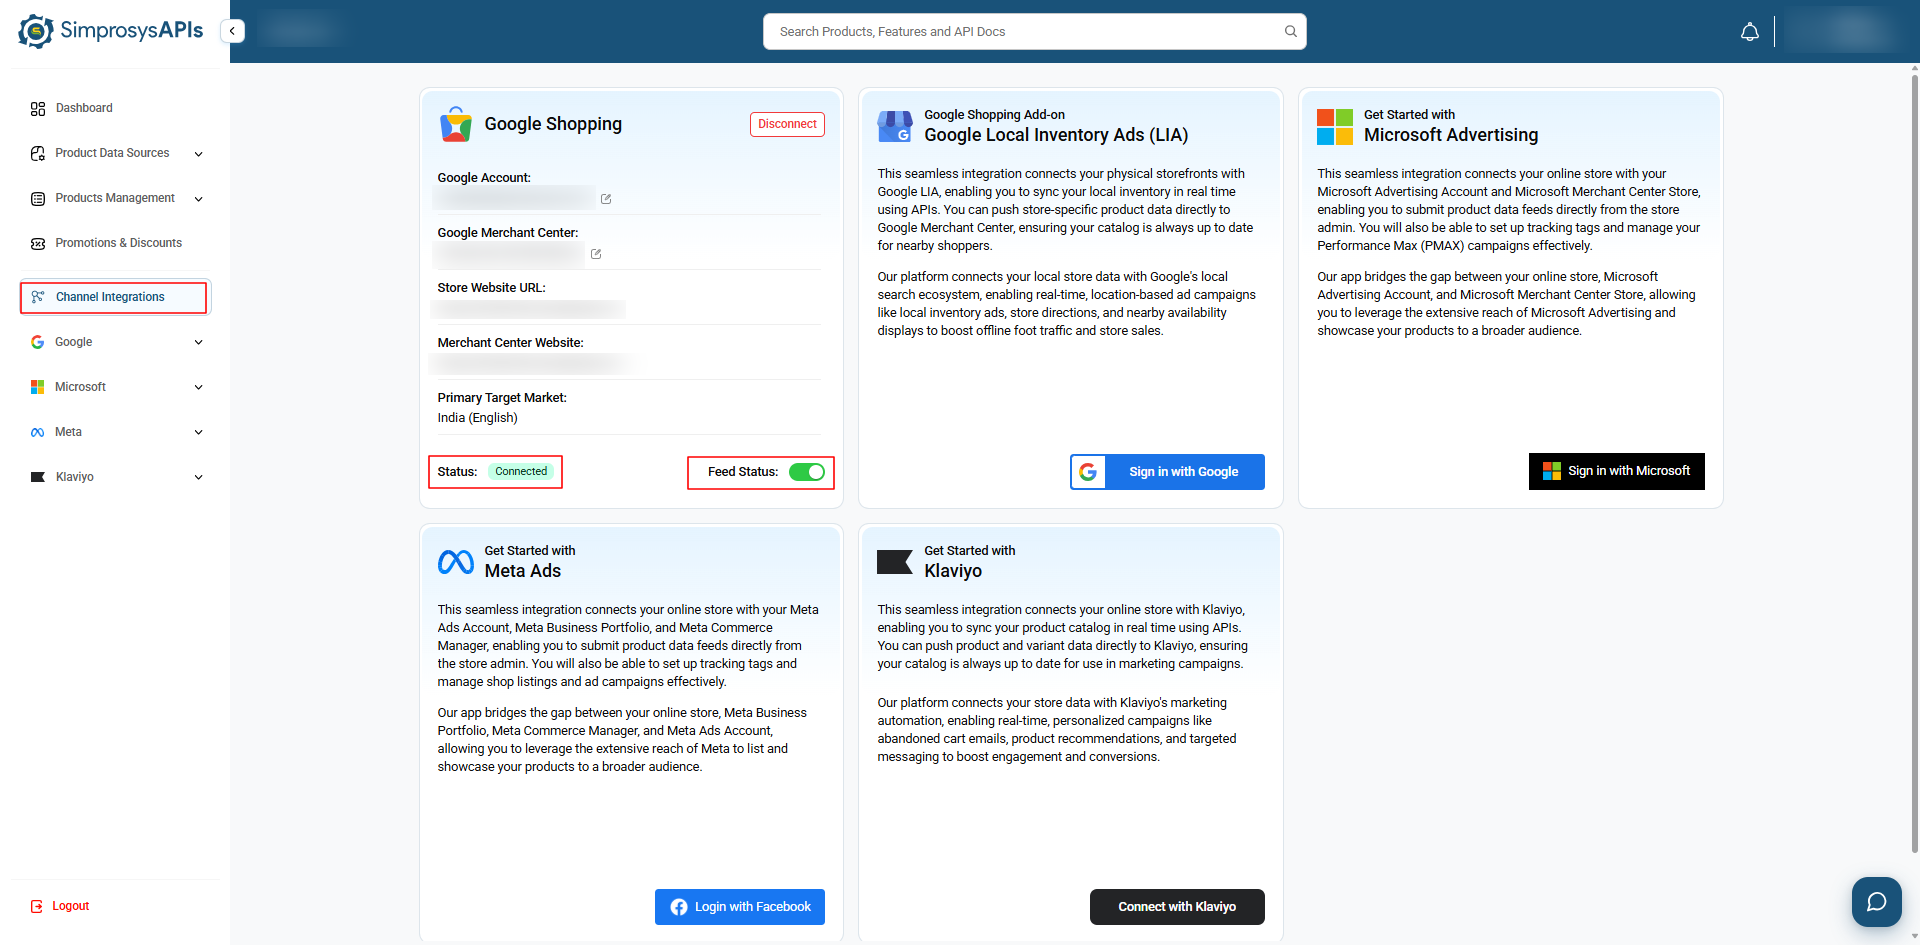This screenshot has height=945, width=1920.
Task: Click the Google Shopping card logo
Action: coord(456,125)
